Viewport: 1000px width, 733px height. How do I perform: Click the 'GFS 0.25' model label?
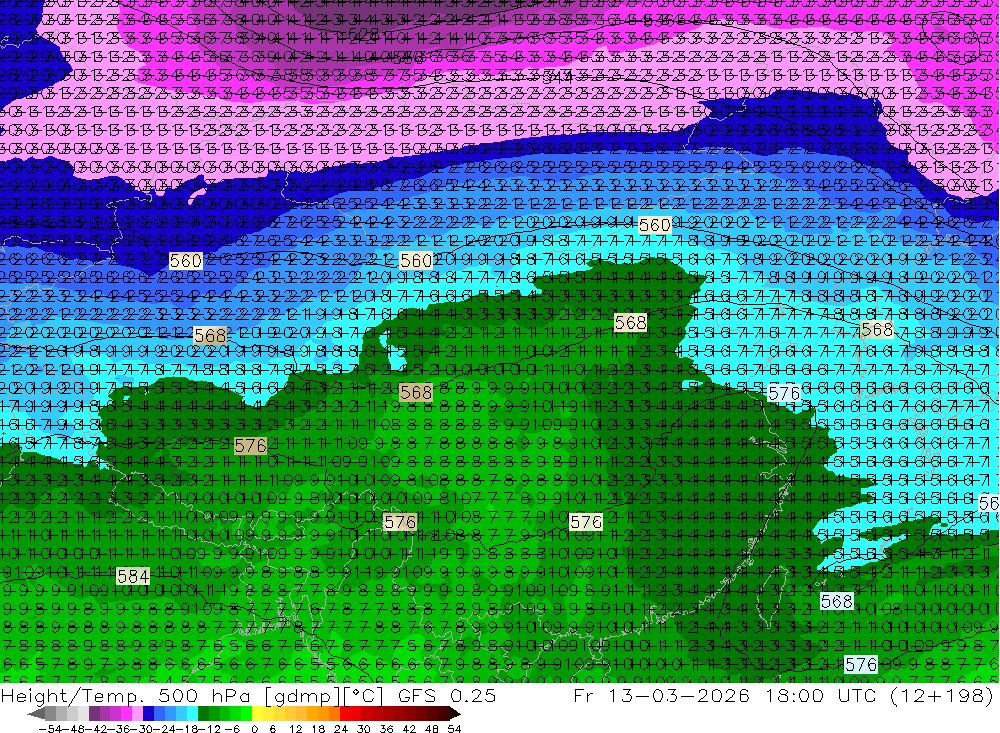[447, 695]
